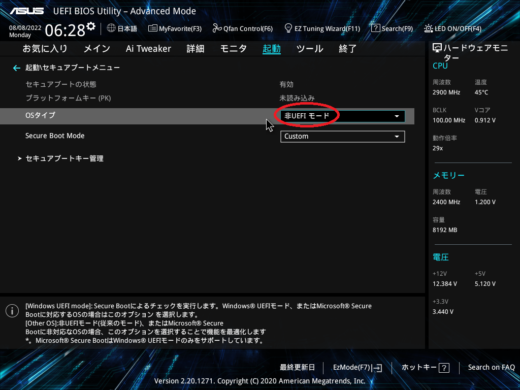Image resolution: width=520 pixels, height=390 pixels.
Task: Click Vコア value 0.912 V
Action: 485,120
